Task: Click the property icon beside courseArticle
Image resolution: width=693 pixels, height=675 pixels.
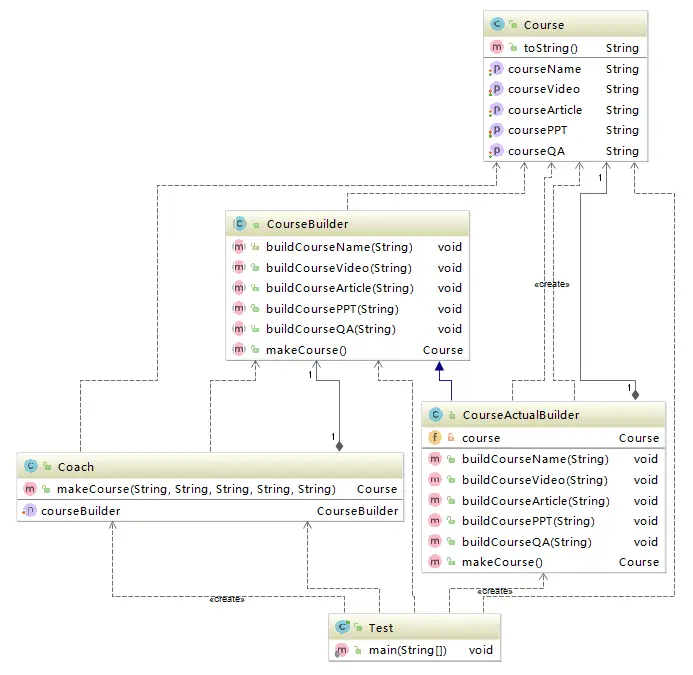Action: pos(496,109)
